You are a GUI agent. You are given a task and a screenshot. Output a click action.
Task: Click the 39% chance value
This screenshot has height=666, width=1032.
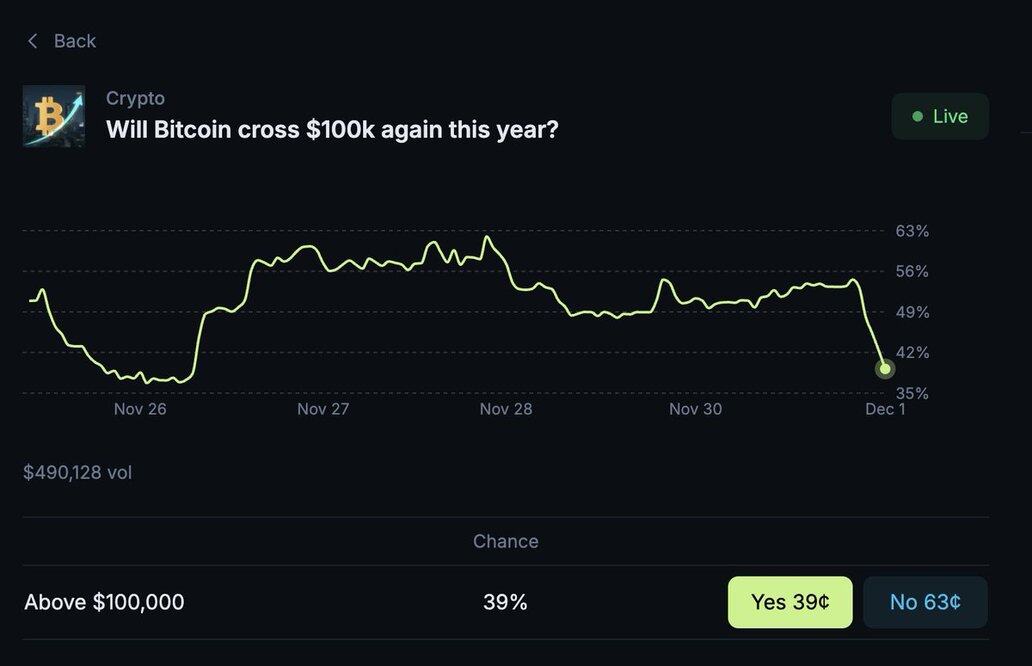(x=505, y=602)
